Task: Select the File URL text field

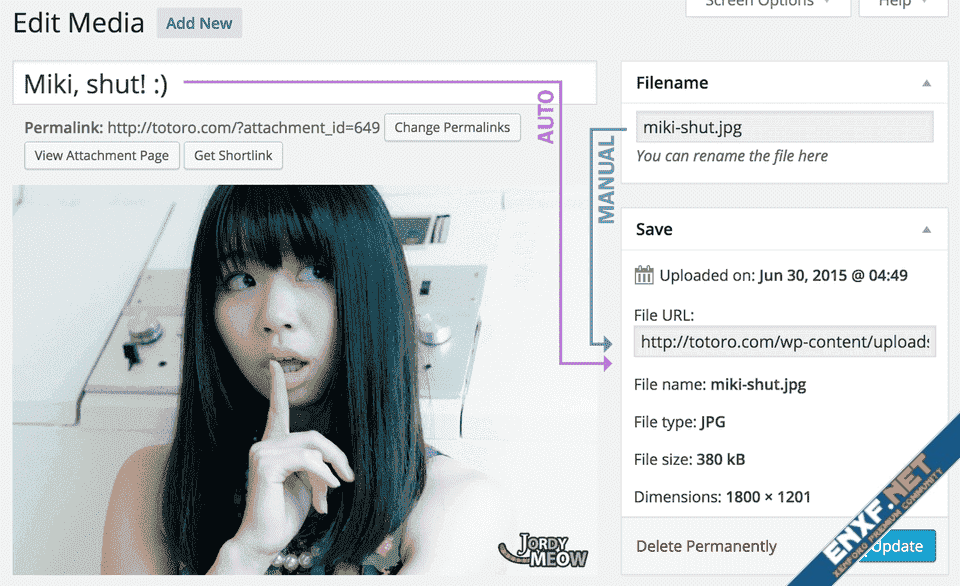Action: 784,342
